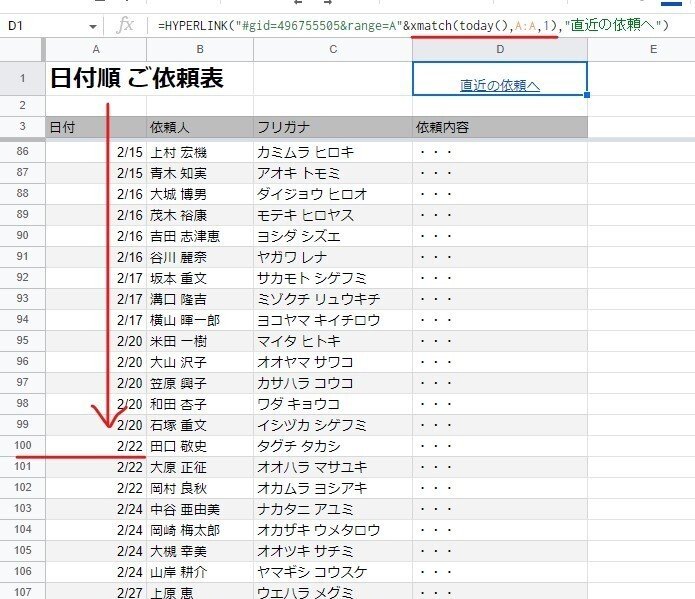Image resolution: width=695 pixels, height=599 pixels.
Task: Click furigana cell ワダ キョウコ
Action: [x=333, y=404]
